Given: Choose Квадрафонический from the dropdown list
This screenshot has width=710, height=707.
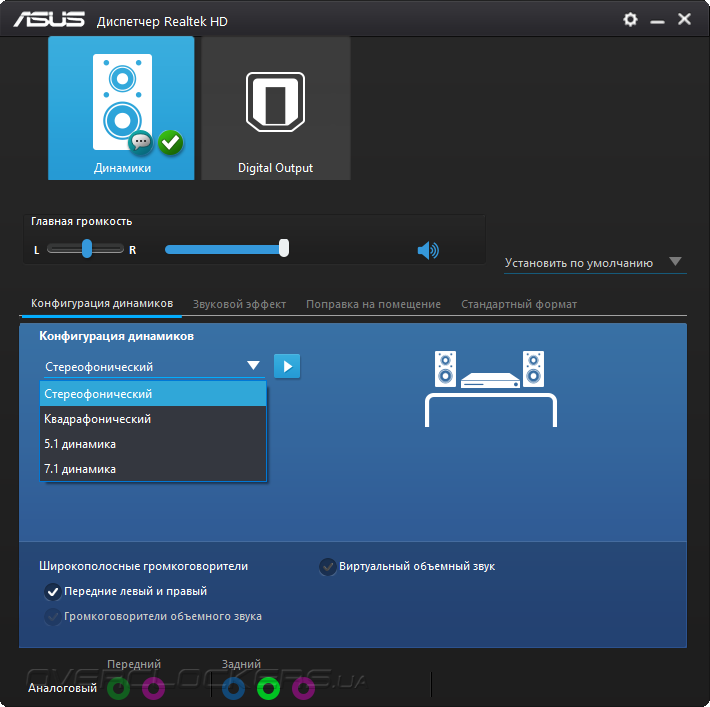Looking at the screenshot, I should (153, 419).
